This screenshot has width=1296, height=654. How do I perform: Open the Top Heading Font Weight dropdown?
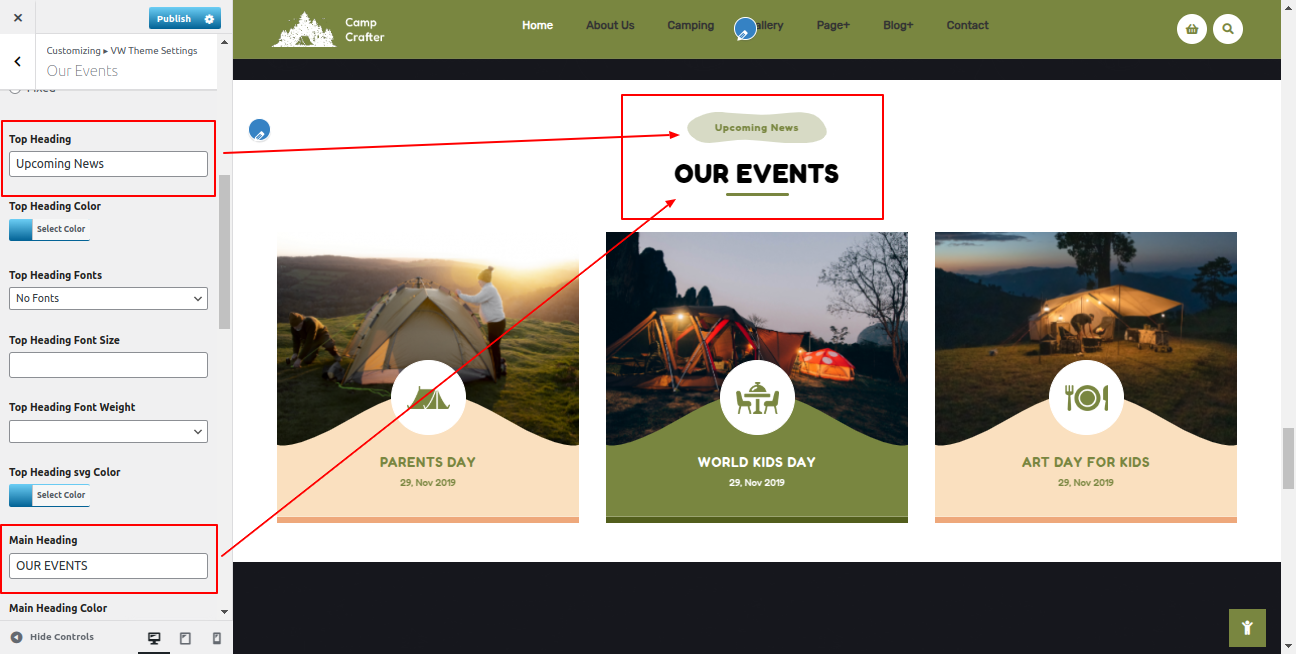coord(108,431)
